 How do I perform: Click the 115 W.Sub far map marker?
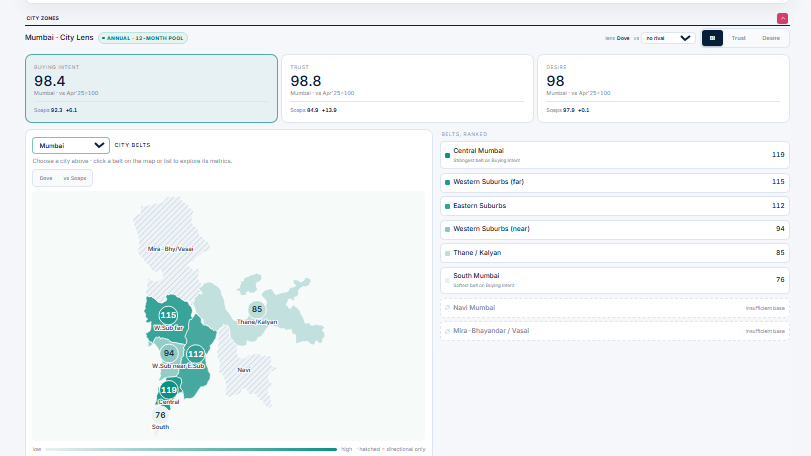pos(168,315)
